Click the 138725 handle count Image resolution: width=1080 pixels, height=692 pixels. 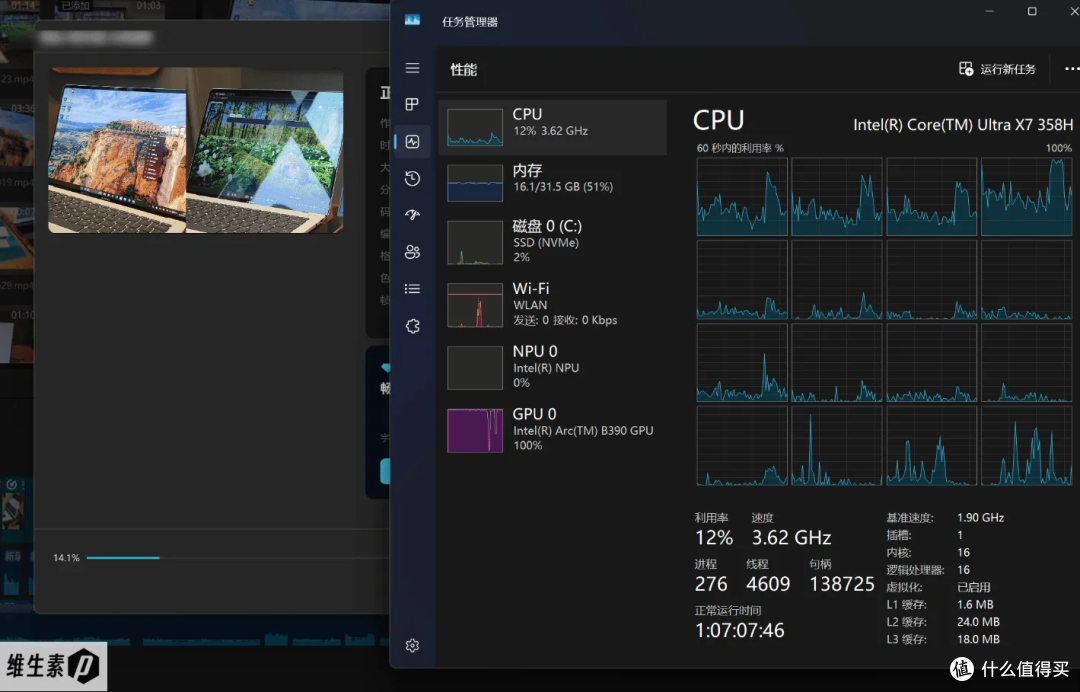tap(842, 585)
